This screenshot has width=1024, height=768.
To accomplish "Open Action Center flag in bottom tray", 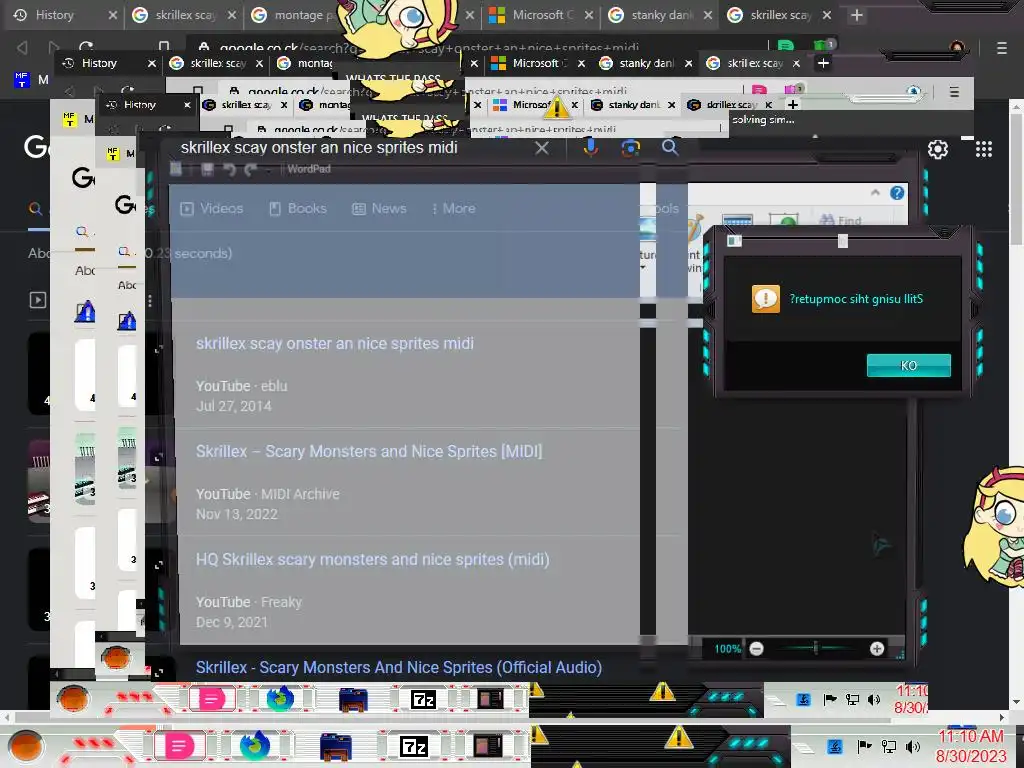I will 864,746.
